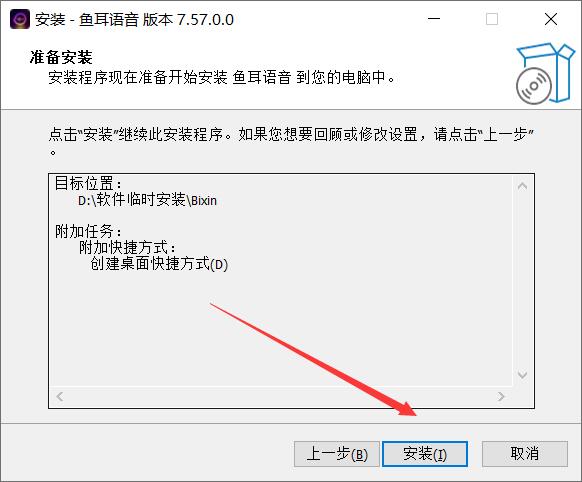This screenshot has height=482, width=582.
Task: Close the installer window
Action: pos(551,19)
